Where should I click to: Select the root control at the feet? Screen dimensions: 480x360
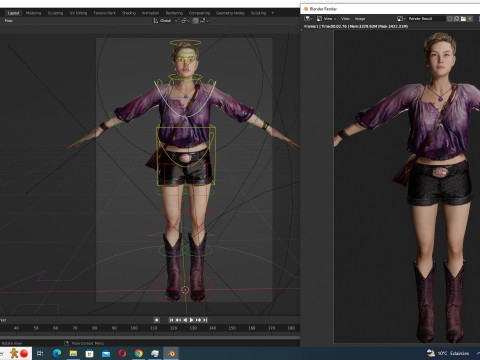coord(185,290)
